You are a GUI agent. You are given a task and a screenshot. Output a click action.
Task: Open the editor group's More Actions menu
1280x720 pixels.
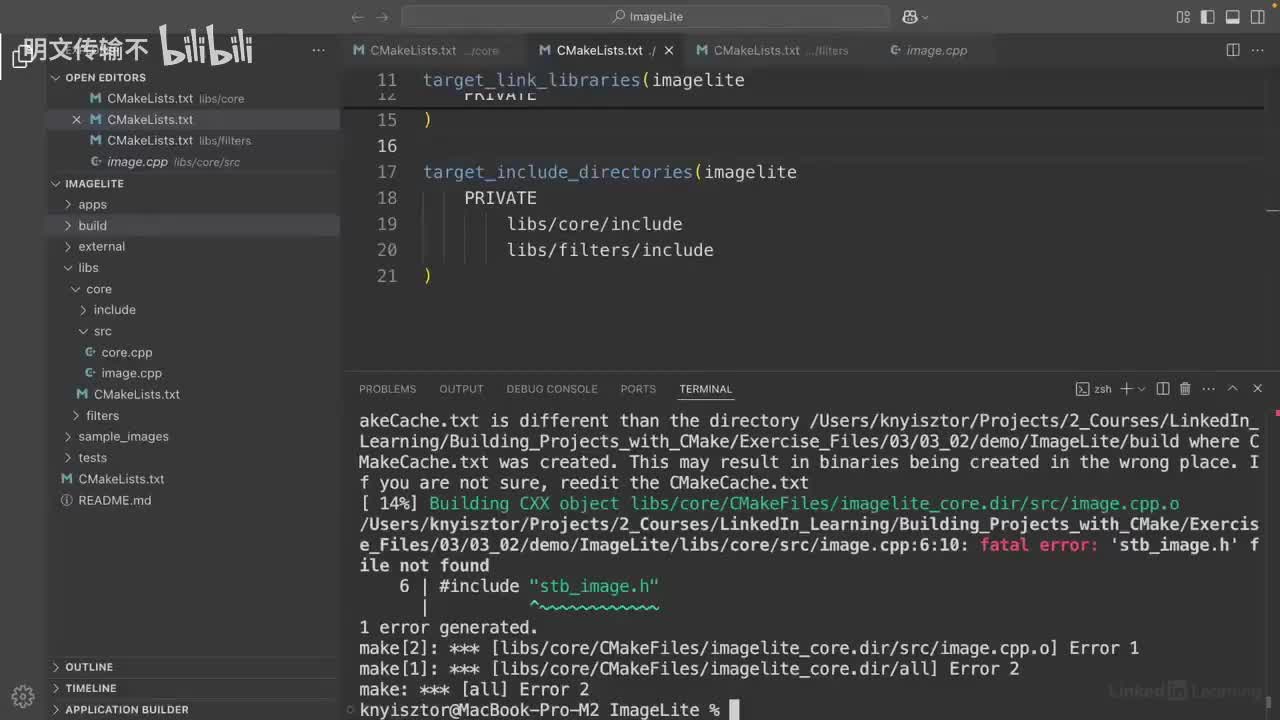point(1258,50)
